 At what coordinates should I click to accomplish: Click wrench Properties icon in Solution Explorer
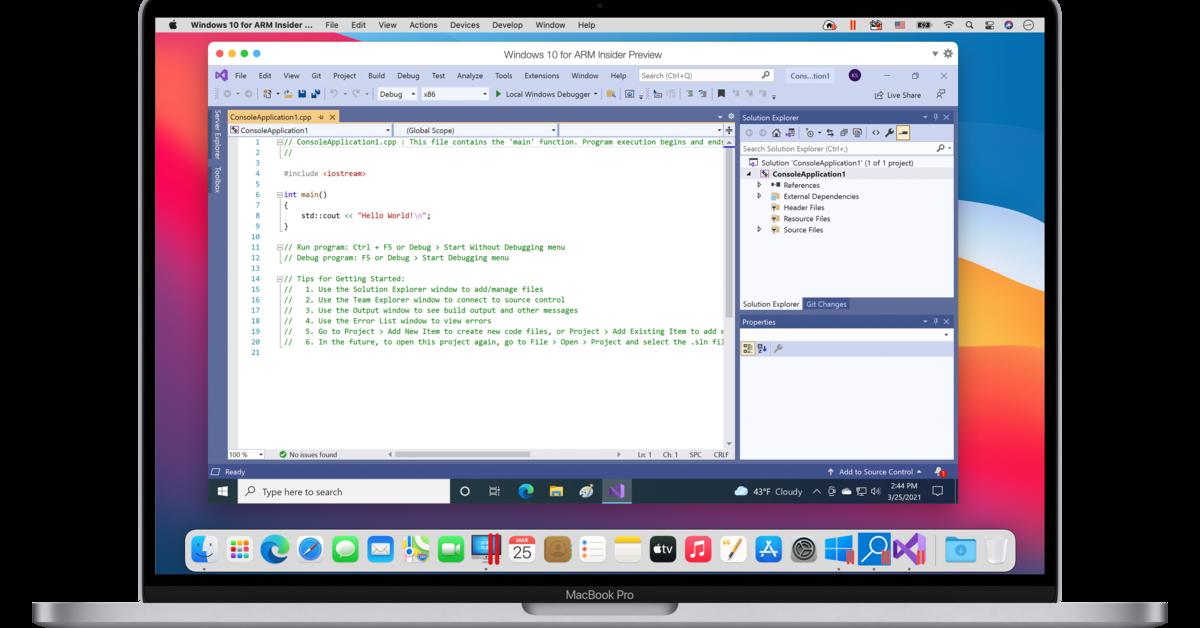pos(890,132)
